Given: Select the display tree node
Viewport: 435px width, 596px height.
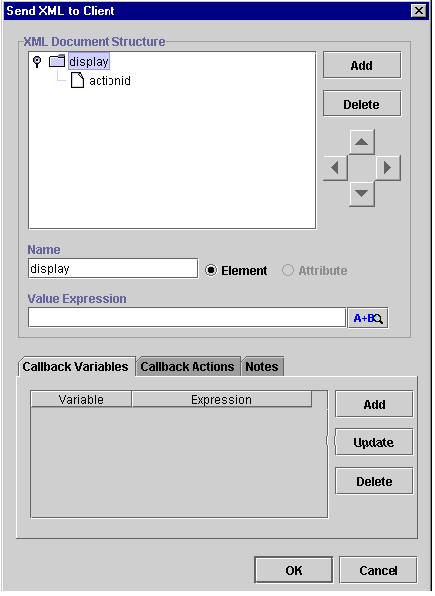Looking at the screenshot, I should pos(89,62).
